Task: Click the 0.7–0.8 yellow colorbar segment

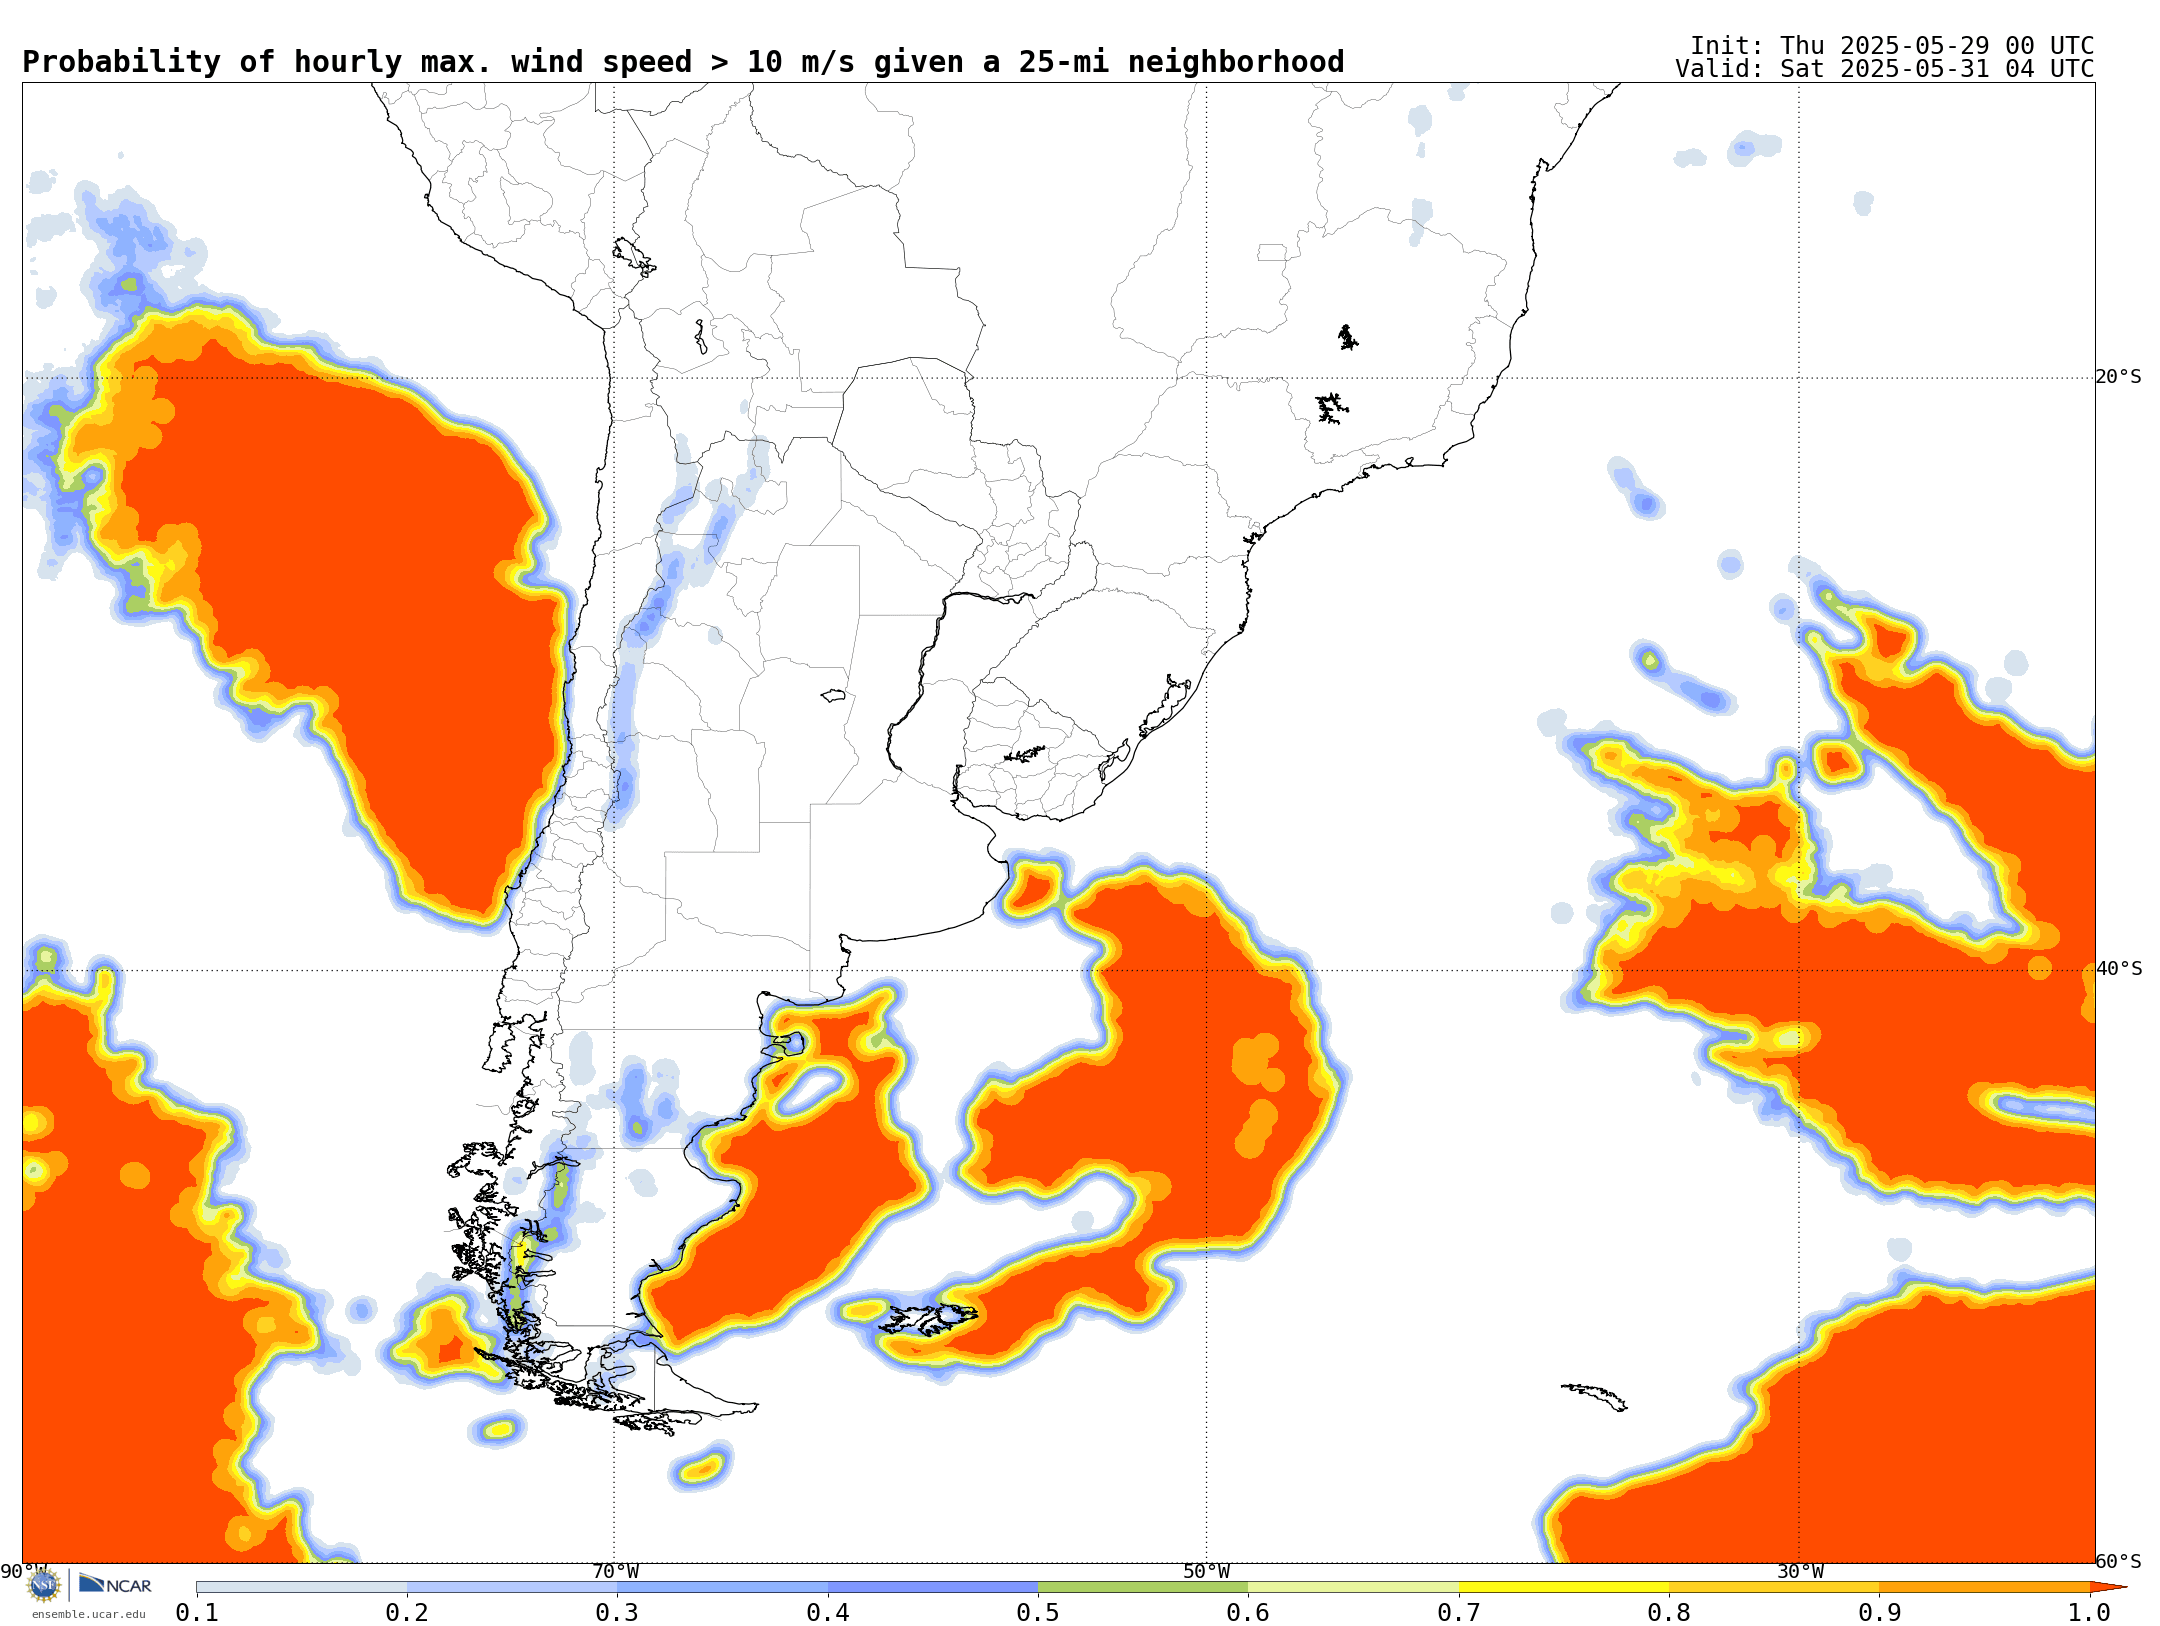Action: (1564, 1587)
